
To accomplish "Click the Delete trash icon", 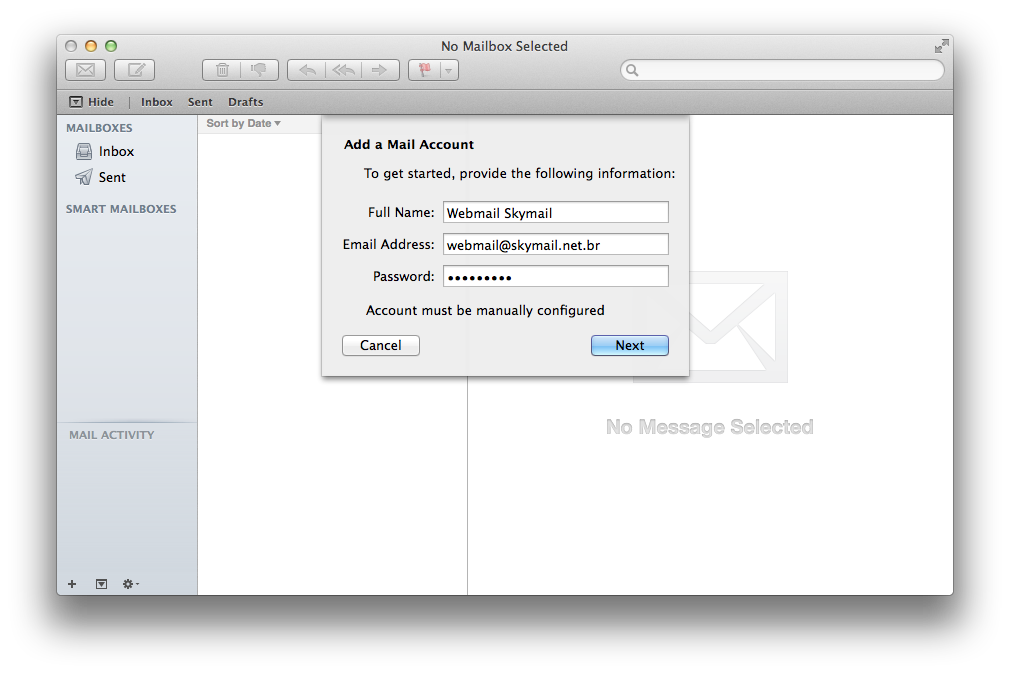I will pyautogui.click(x=222, y=70).
